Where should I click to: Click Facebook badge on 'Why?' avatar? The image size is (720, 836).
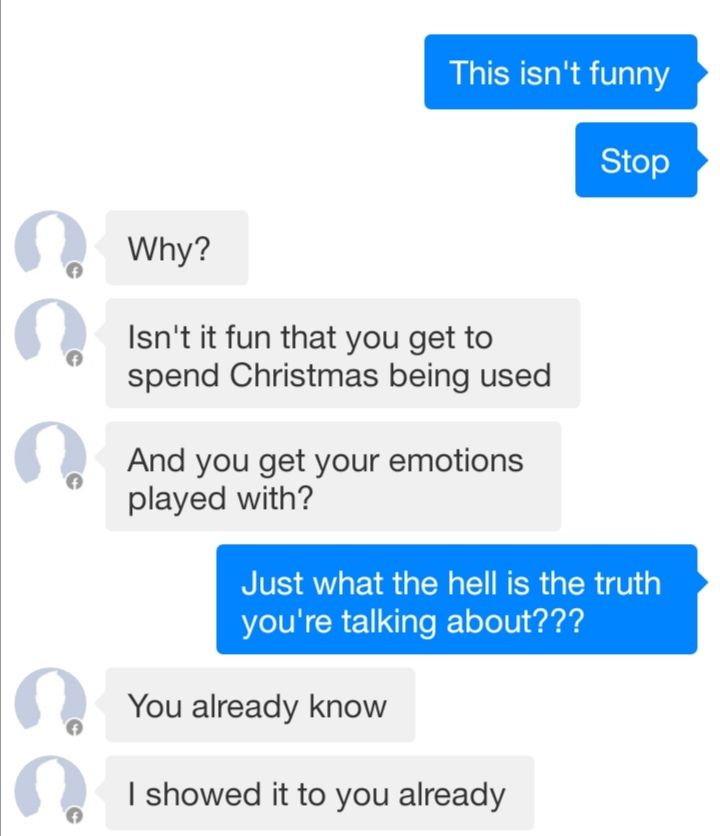tap(75, 271)
